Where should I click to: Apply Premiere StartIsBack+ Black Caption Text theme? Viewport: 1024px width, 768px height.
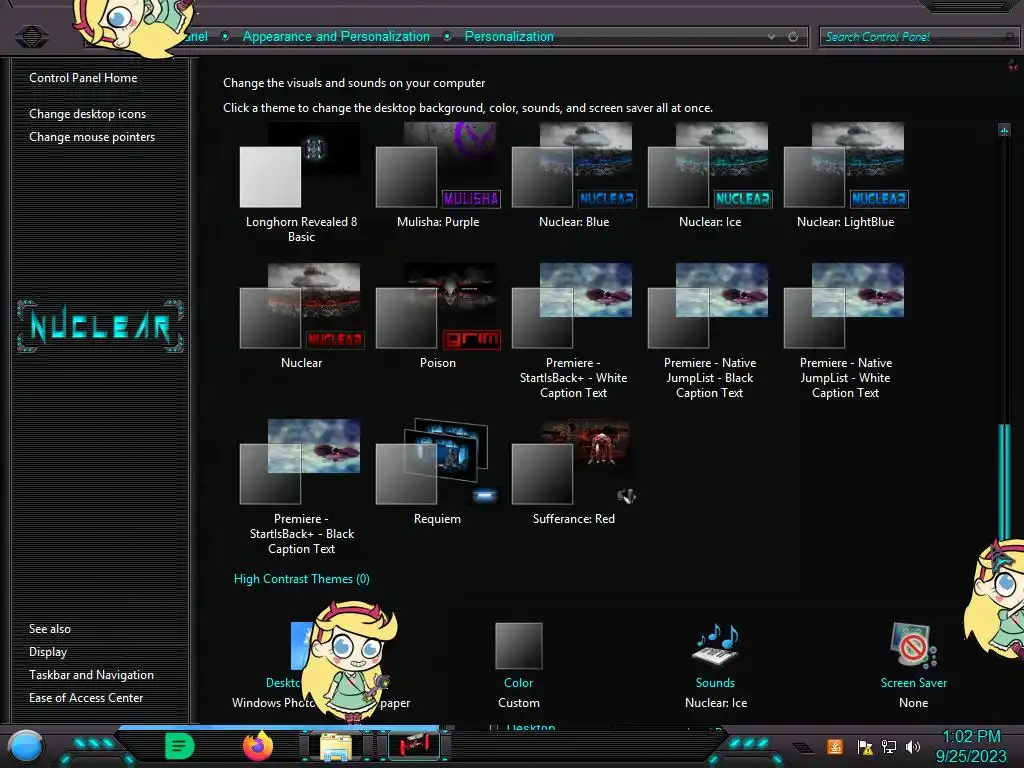pos(301,487)
